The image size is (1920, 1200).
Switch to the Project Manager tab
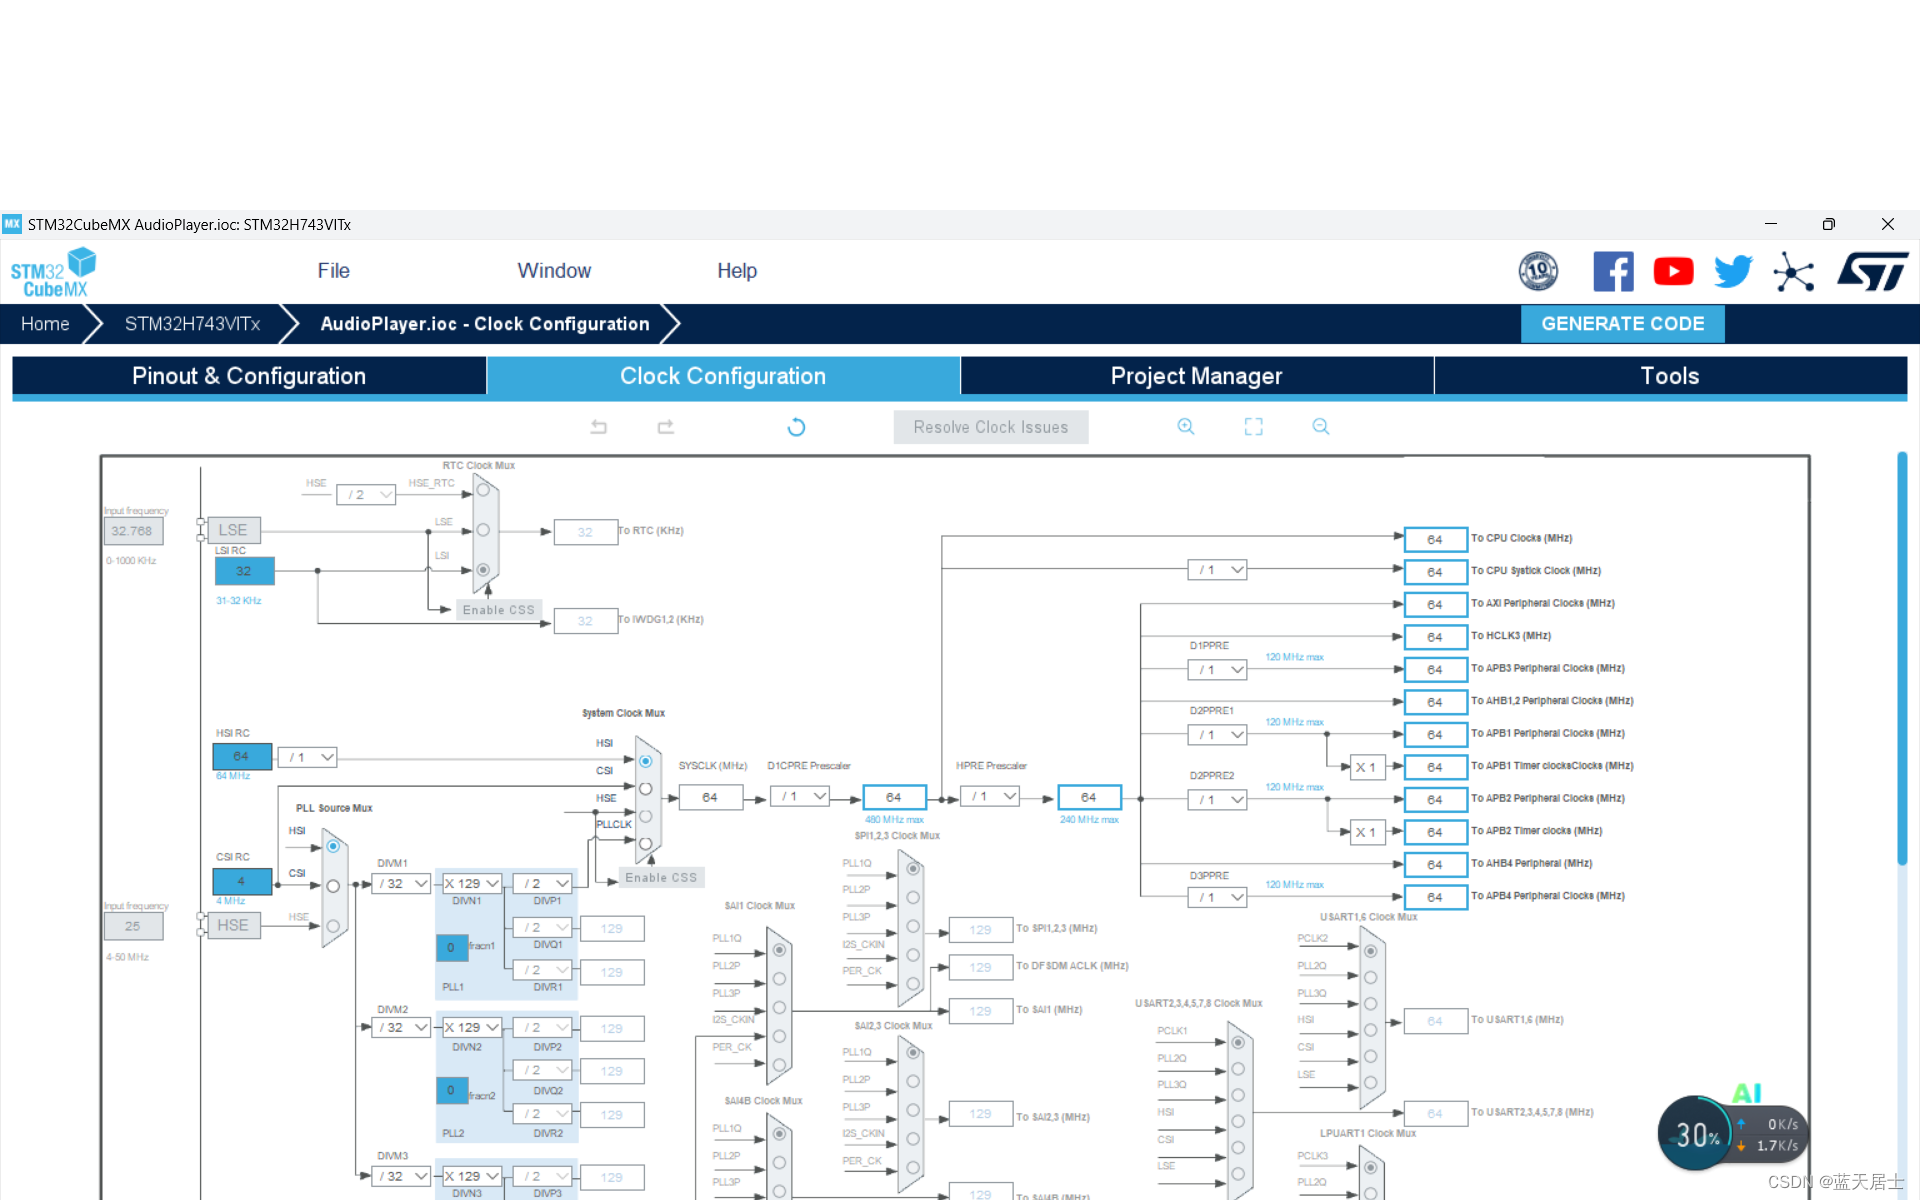(x=1196, y=376)
